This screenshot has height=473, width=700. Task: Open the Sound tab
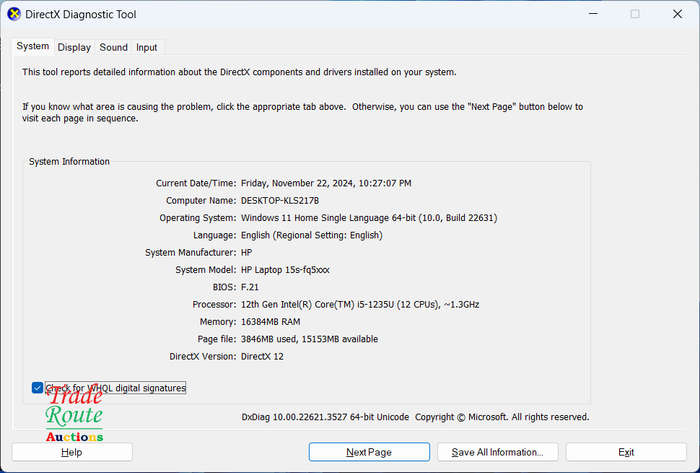[113, 47]
